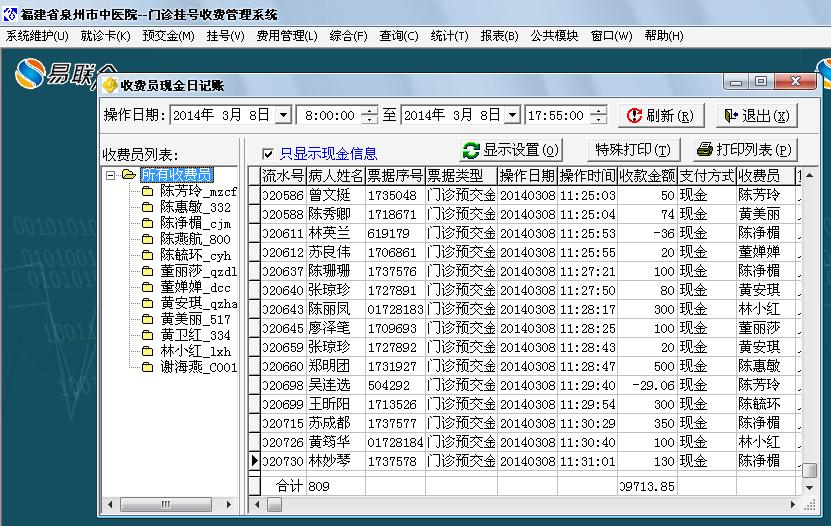
Task: Open the 报表(B) menu
Action: [x=500, y=36]
